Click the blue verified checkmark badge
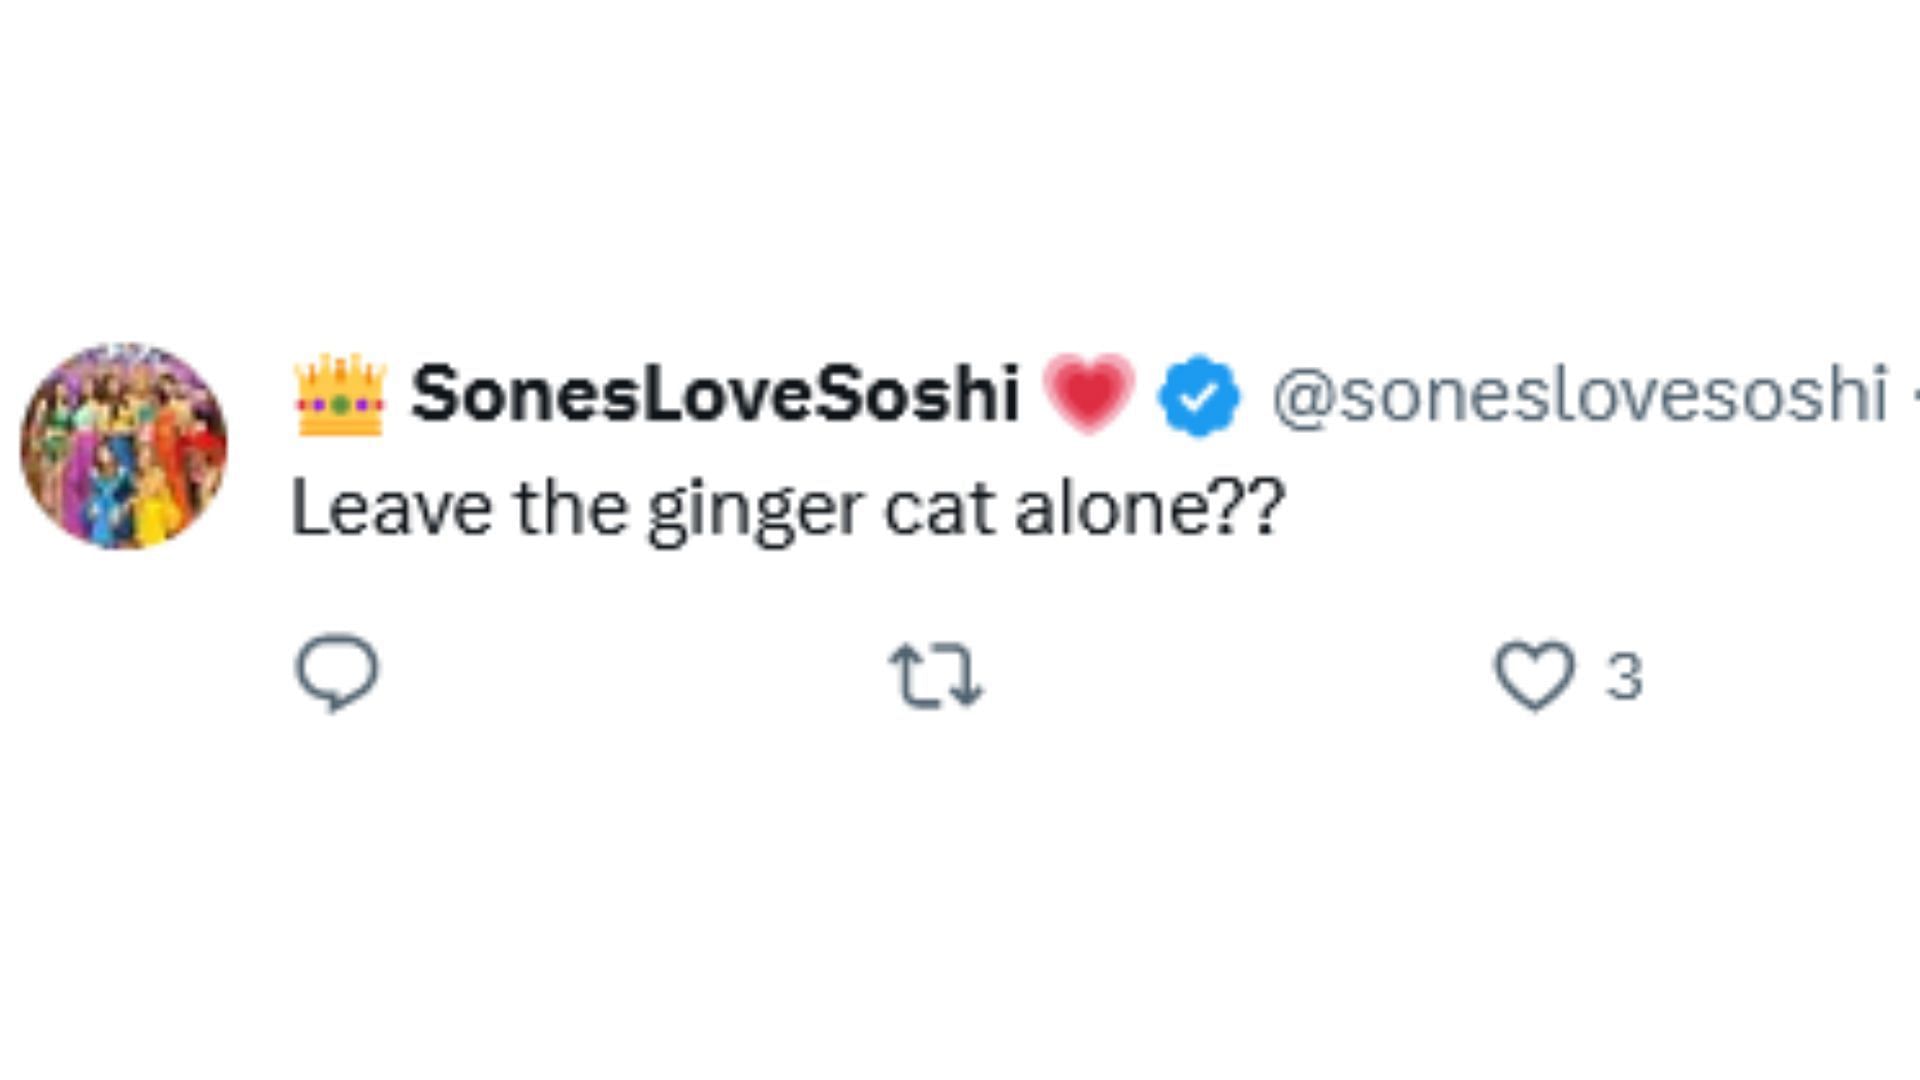1920x1080 pixels. pos(1198,396)
